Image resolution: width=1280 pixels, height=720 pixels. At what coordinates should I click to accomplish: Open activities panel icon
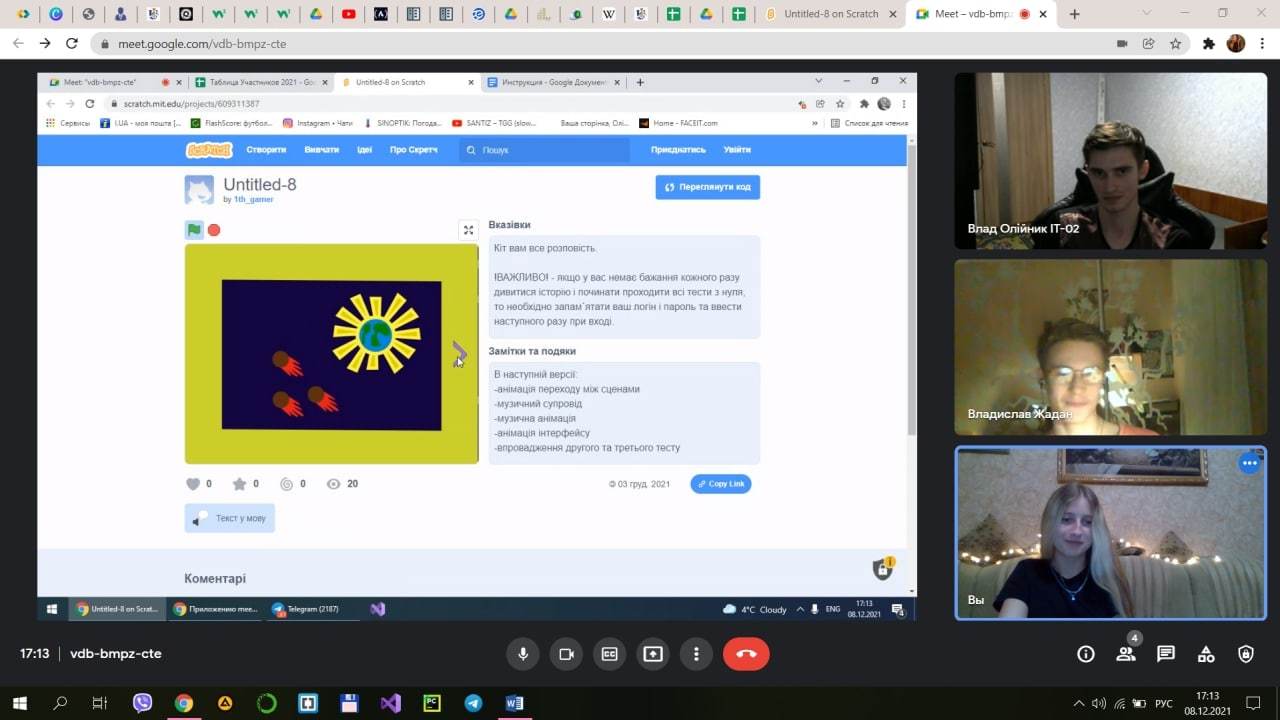1206,654
